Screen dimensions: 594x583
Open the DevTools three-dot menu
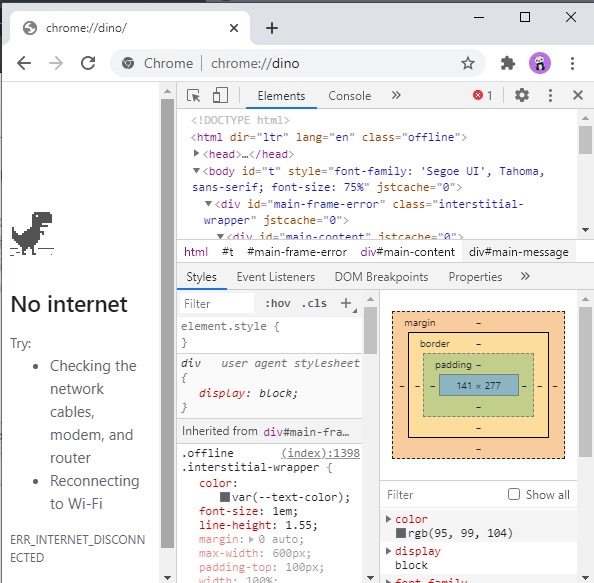point(550,95)
